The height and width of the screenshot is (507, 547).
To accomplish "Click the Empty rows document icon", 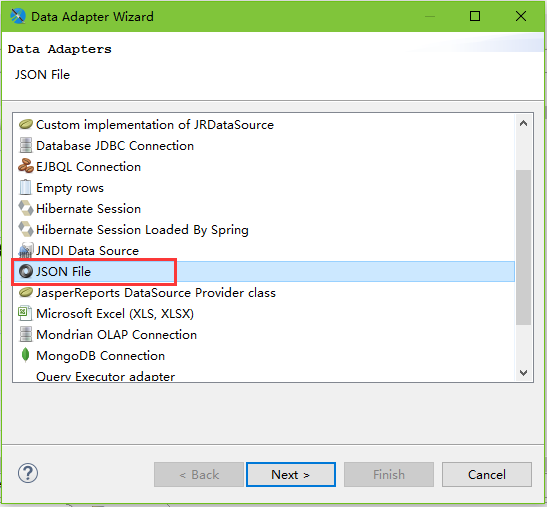I will click(25, 187).
